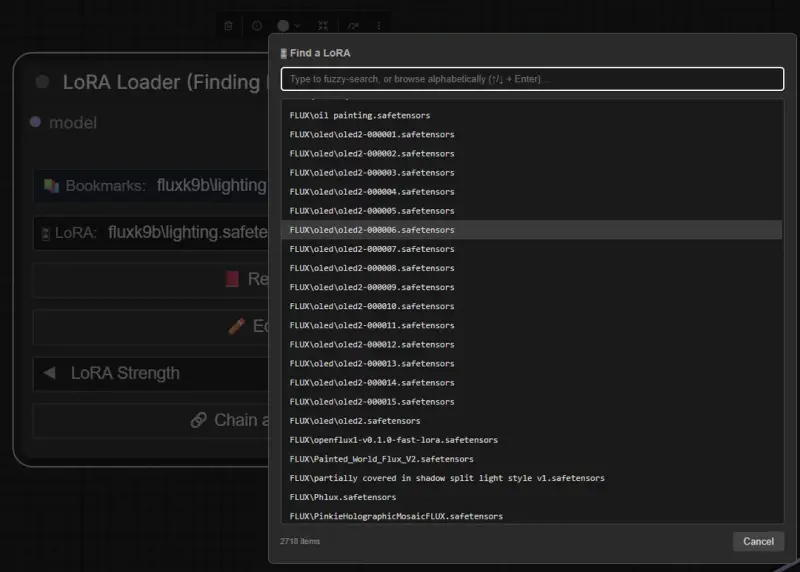Viewport: 800px width, 572px height.
Task: Select FLUX\oled\oled2-000015.safetensors
Action: (x=532, y=402)
